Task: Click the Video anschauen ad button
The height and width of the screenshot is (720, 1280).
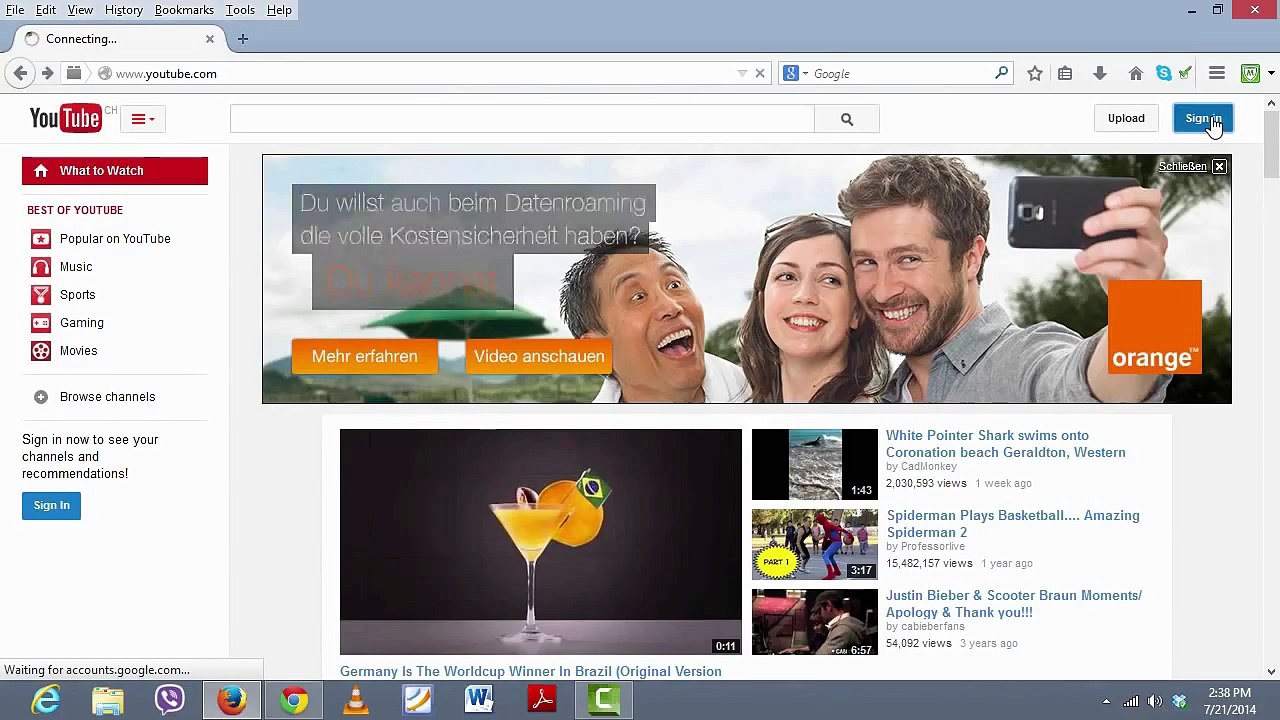Action: (539, 357)
